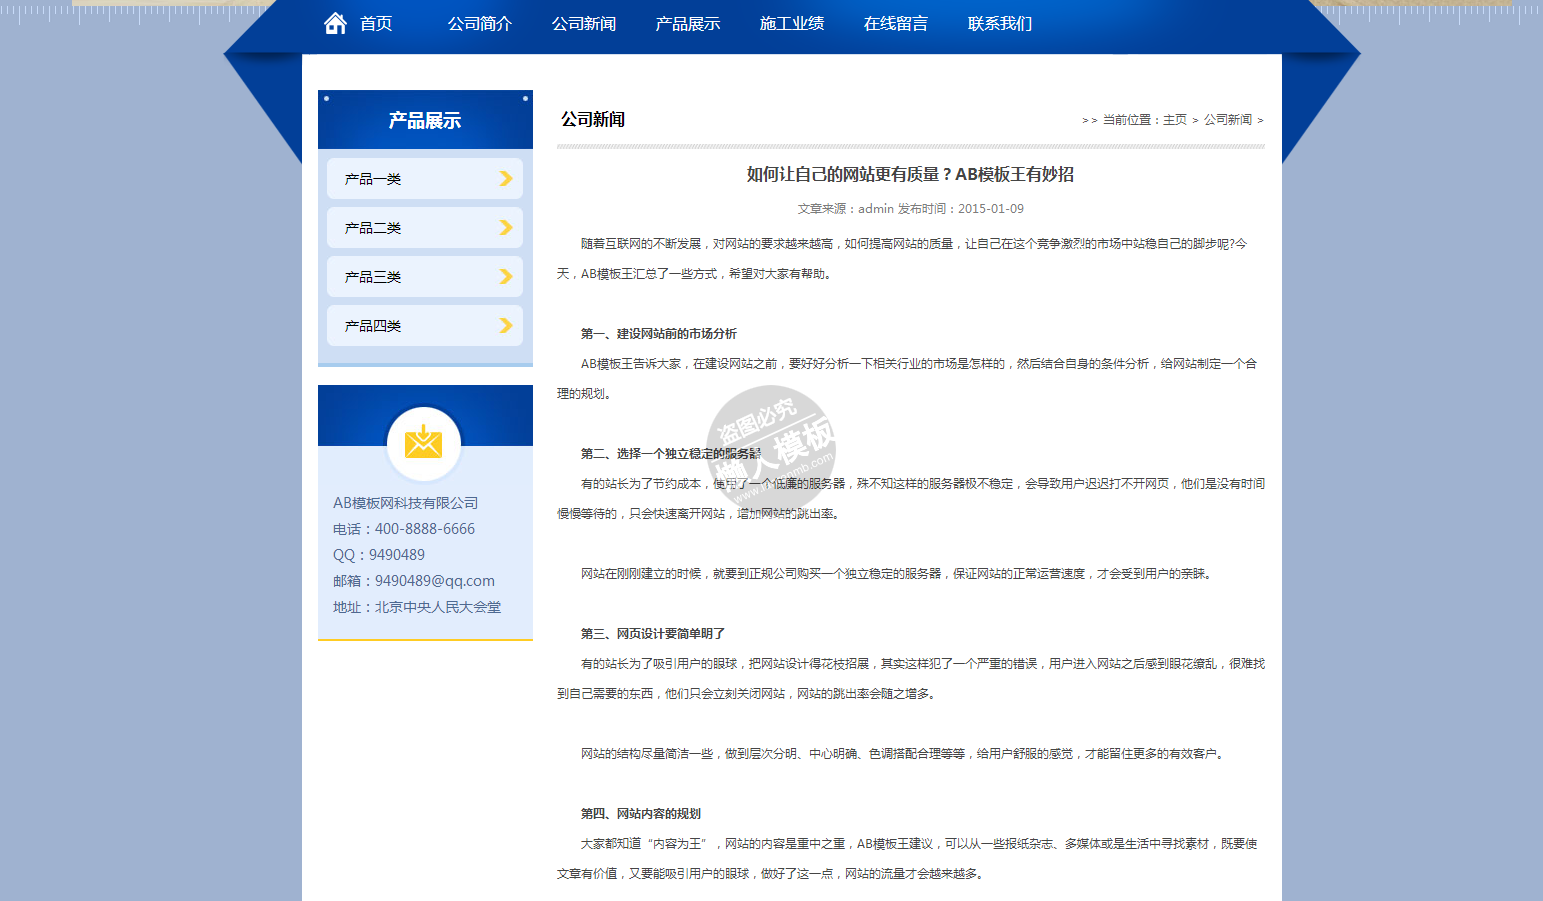Select 施工业绩 in the top navigation

792,24
